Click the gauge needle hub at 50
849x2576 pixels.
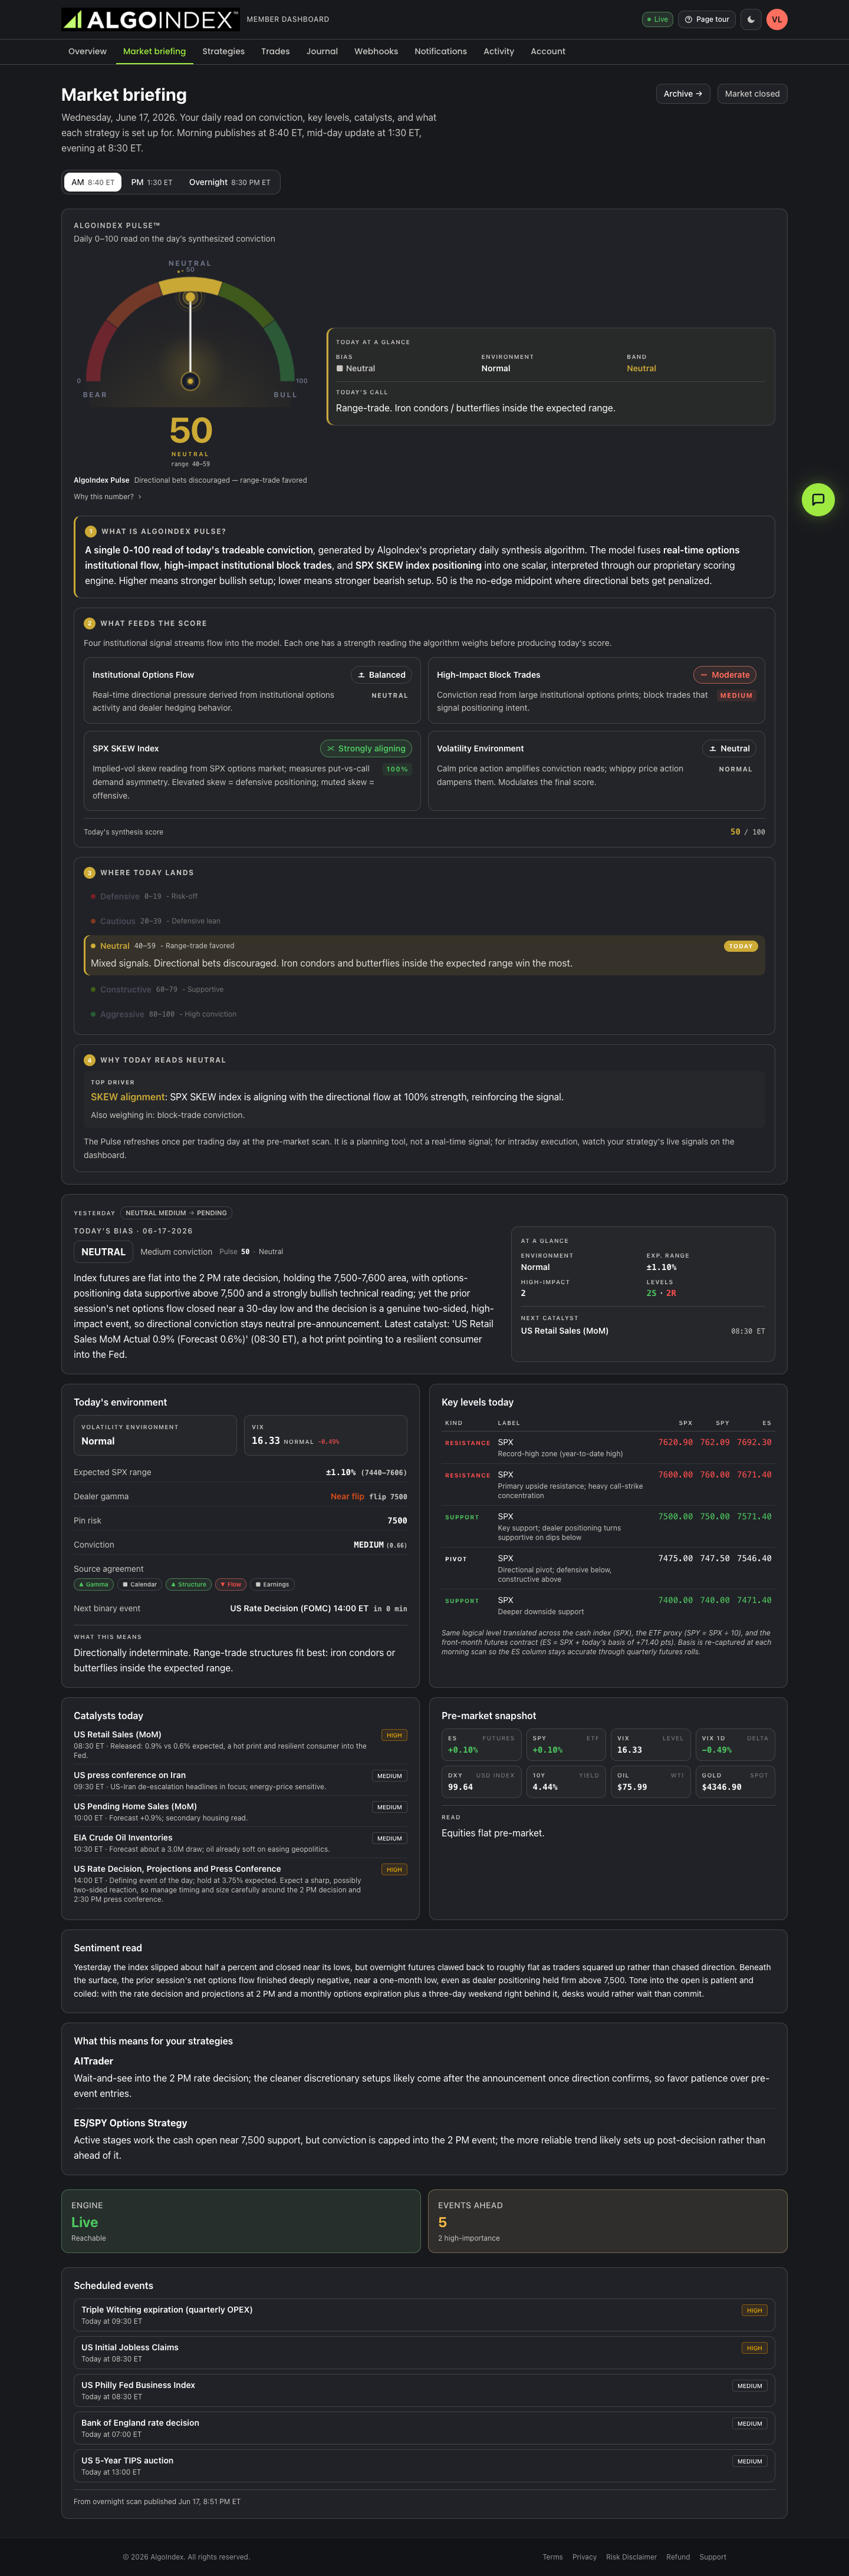coord(190,381)
